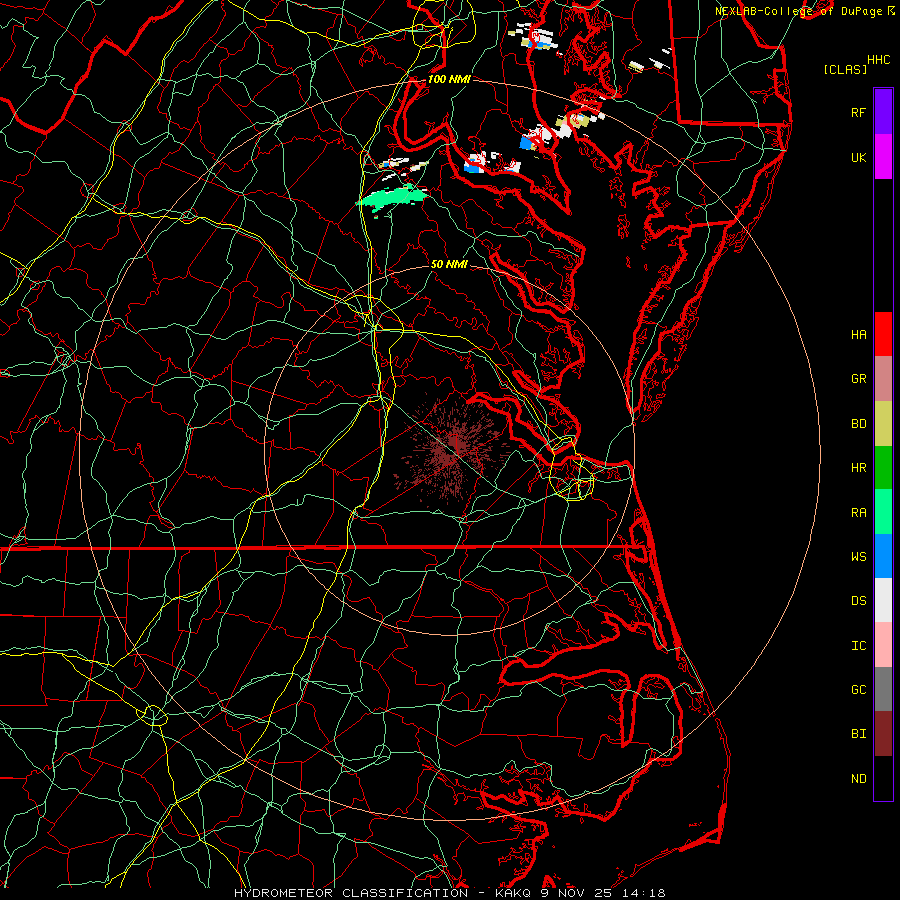
Task: Click the WS legend label
Action: pos(858,557)
